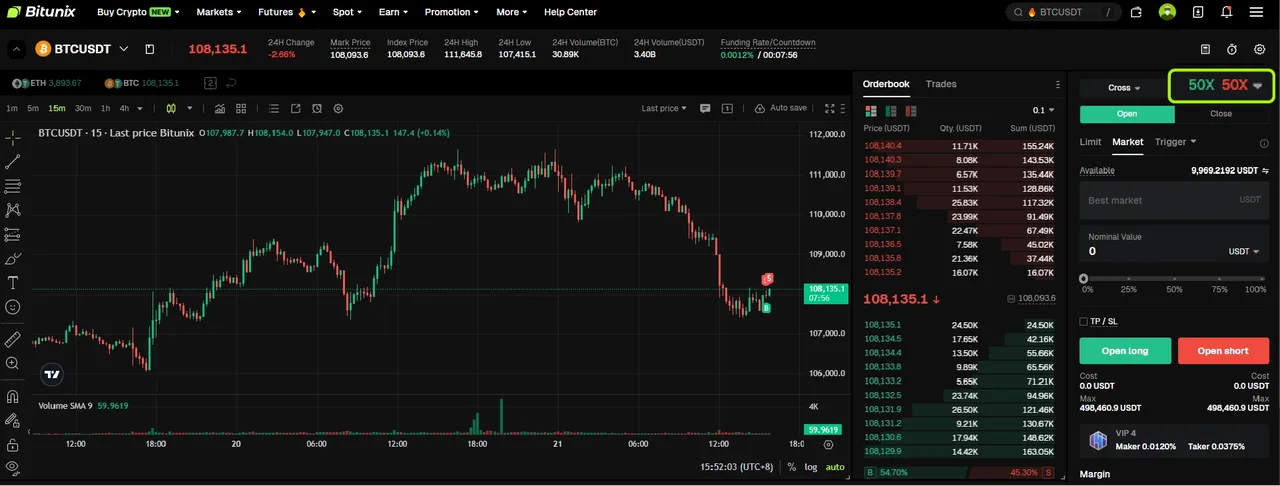Viewport: 1280px width, 486px height.
Task: Select the crosshair cursor tool
Action: (x=13, y=137)
